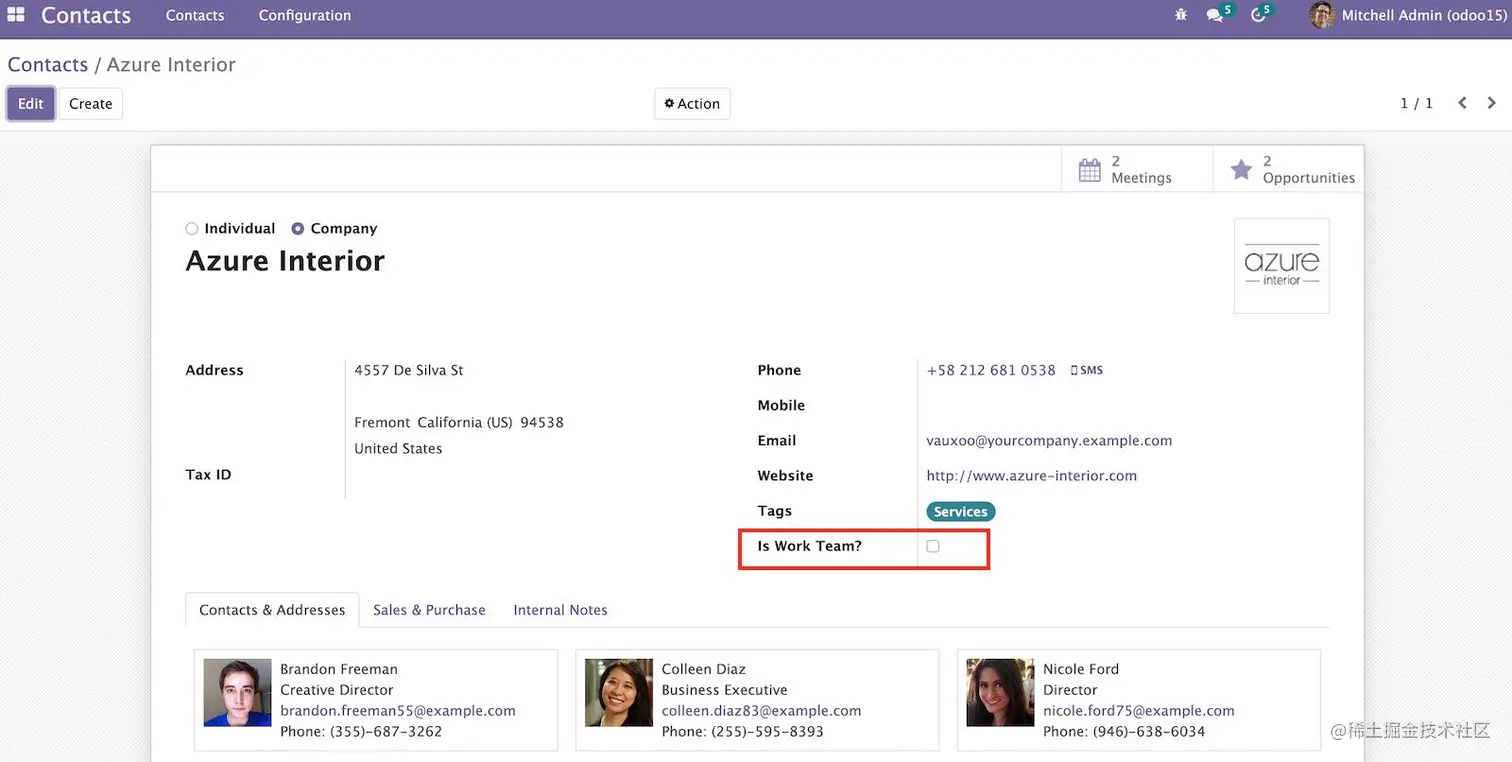Switch to Contacts & Addresses tab

[x=272, y=610]
